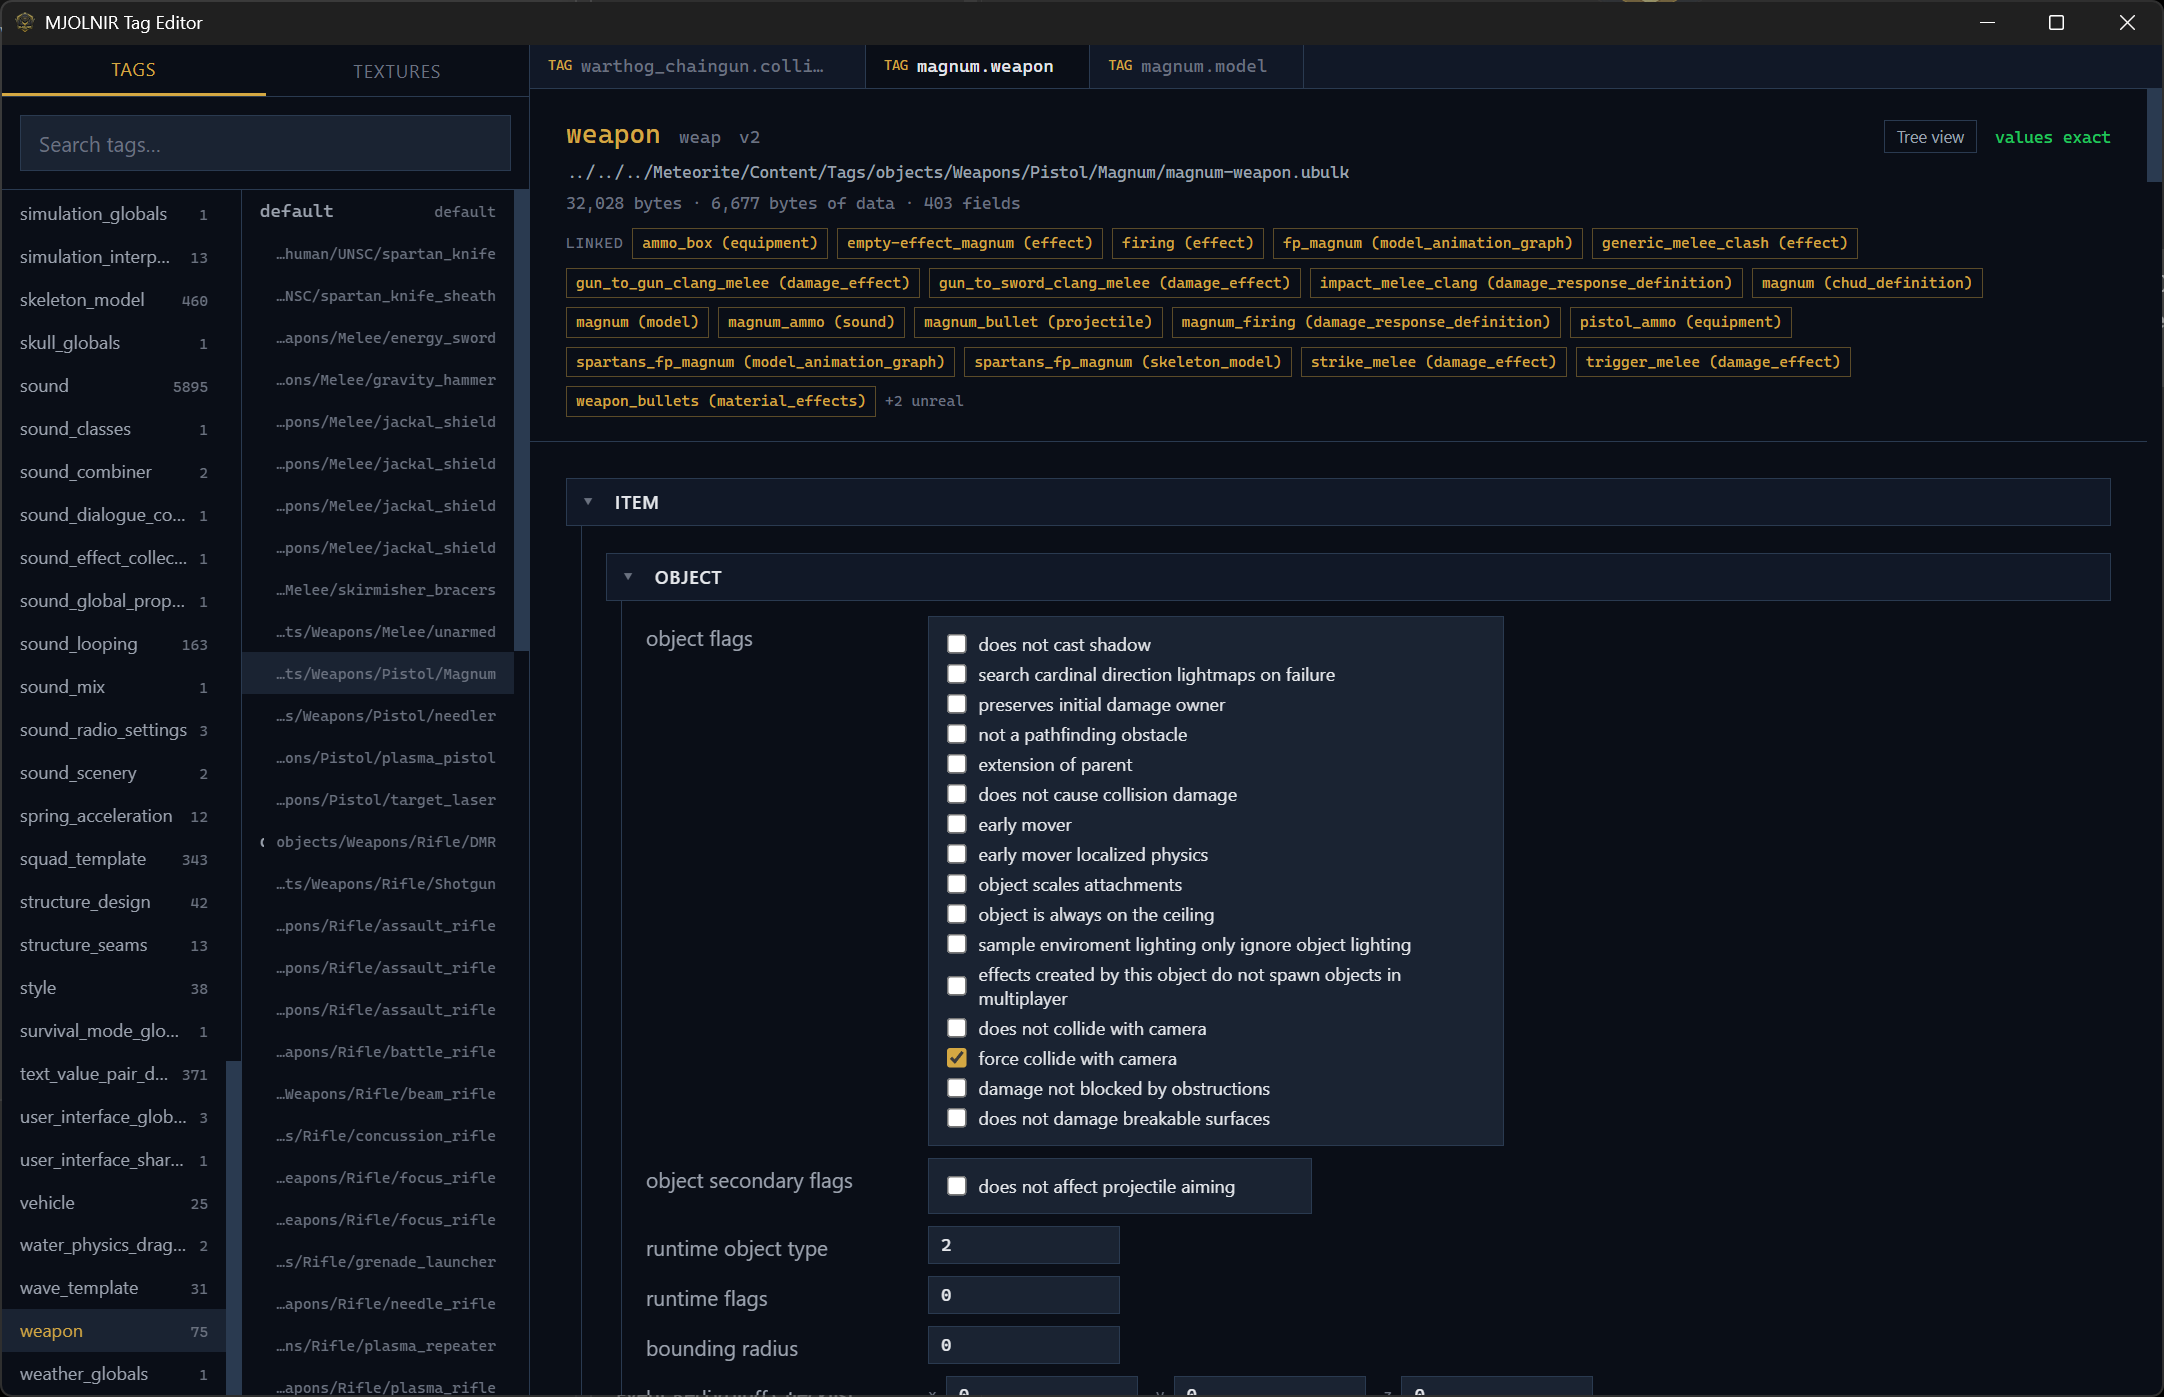Viewport: 2164px width, 1397px height.
Task: Switch to the TEXTURES tab
Action: (x=397, y=71)
